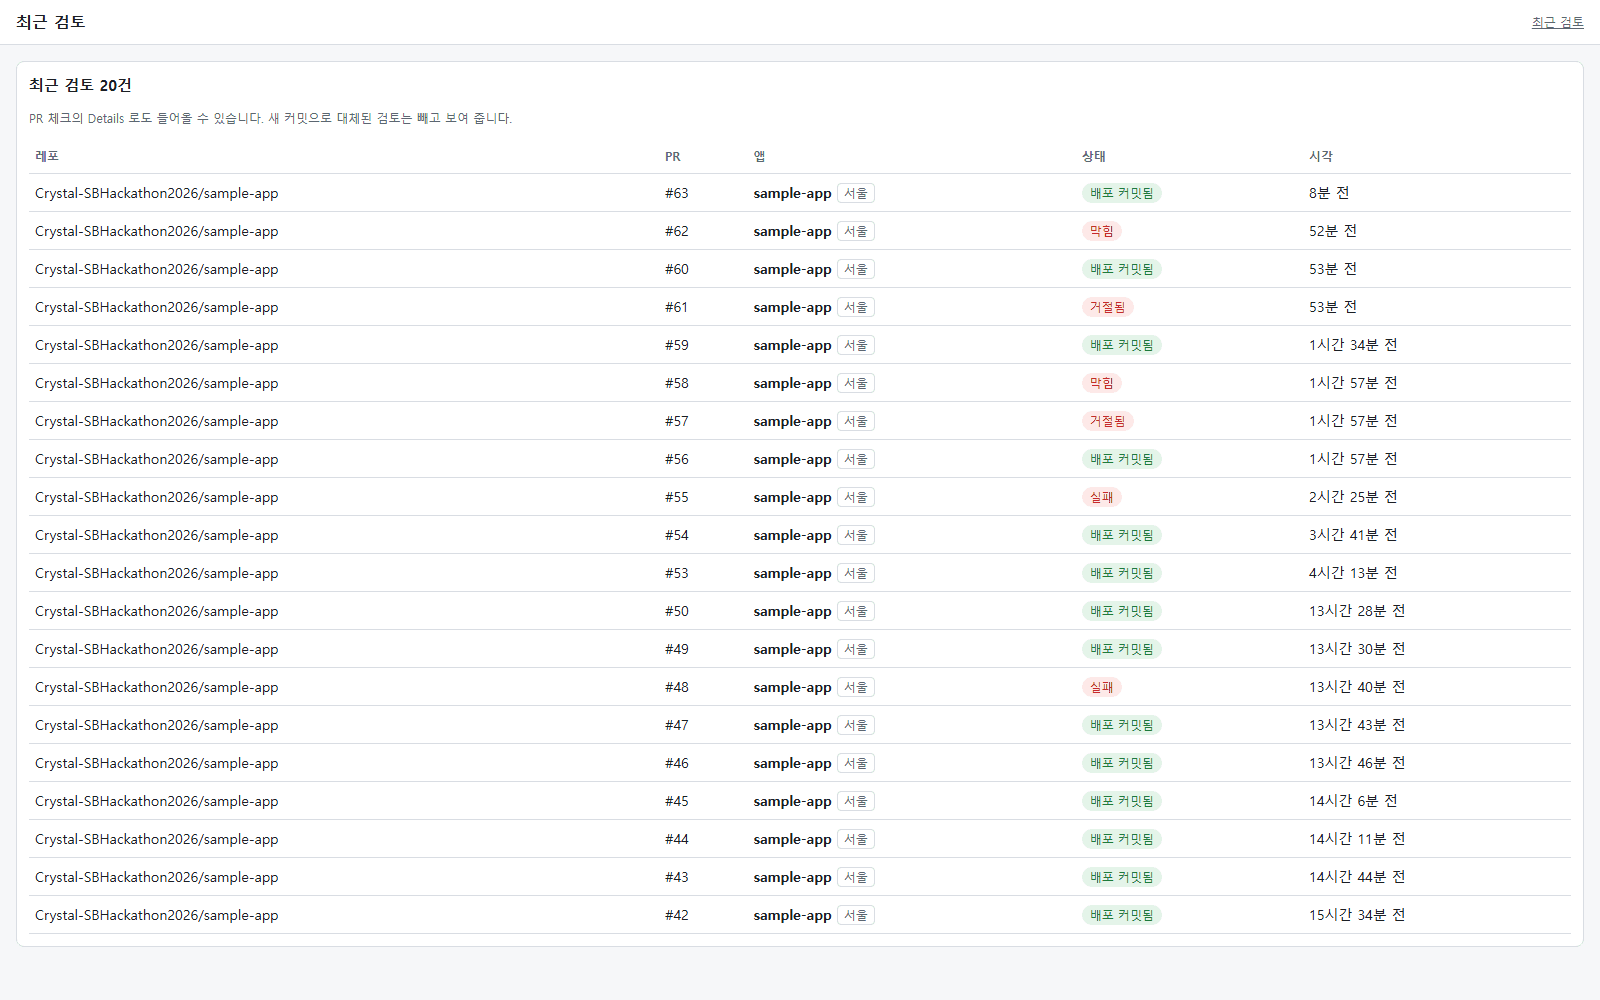Click the "1시간 34분 전" timestamp

1353,345
